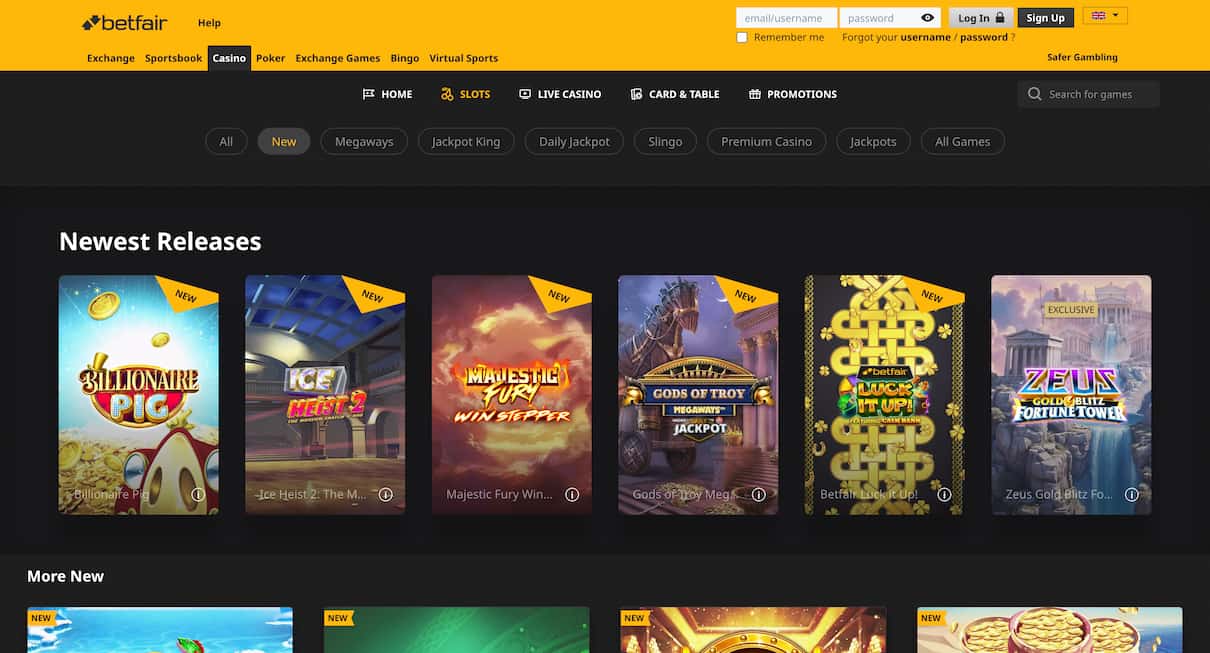Screen dimensions: 1210x653
Task: Click forgot username link
Action: 926,37
